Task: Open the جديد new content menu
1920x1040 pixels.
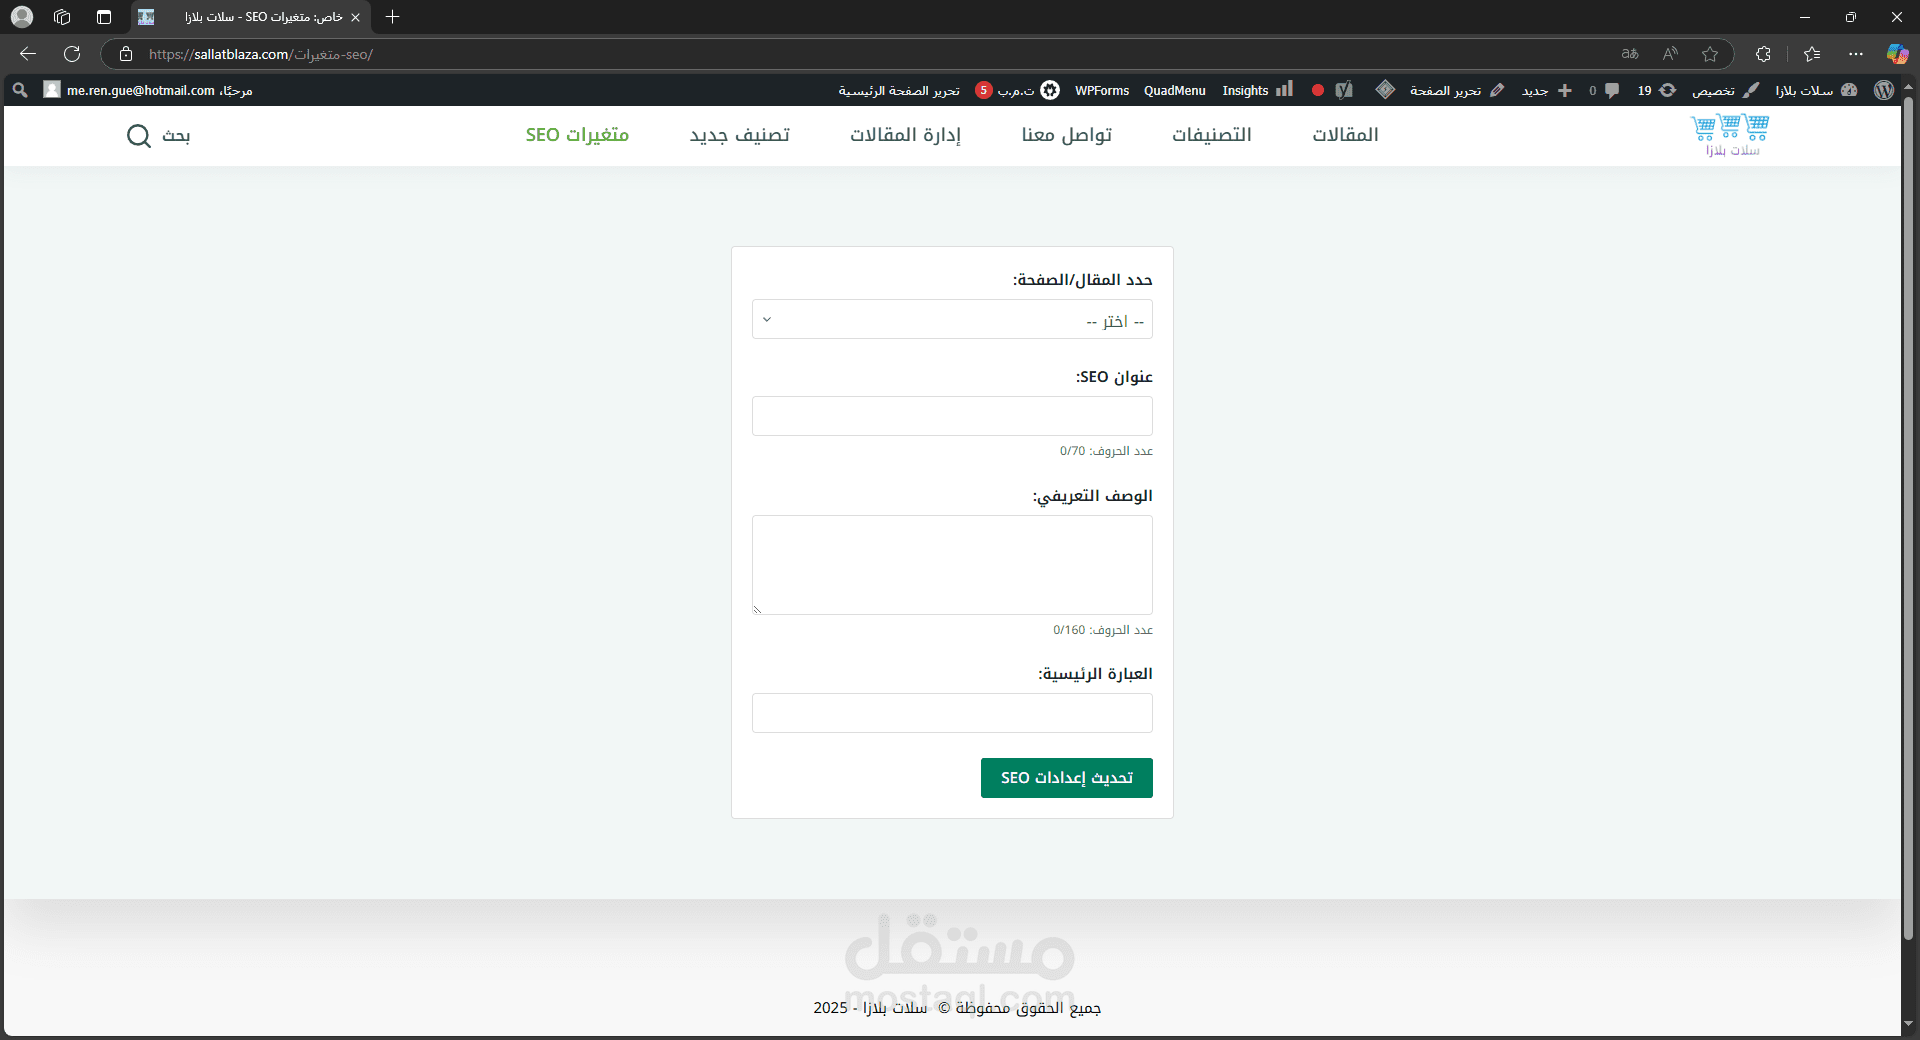Action: (1546, 90)
